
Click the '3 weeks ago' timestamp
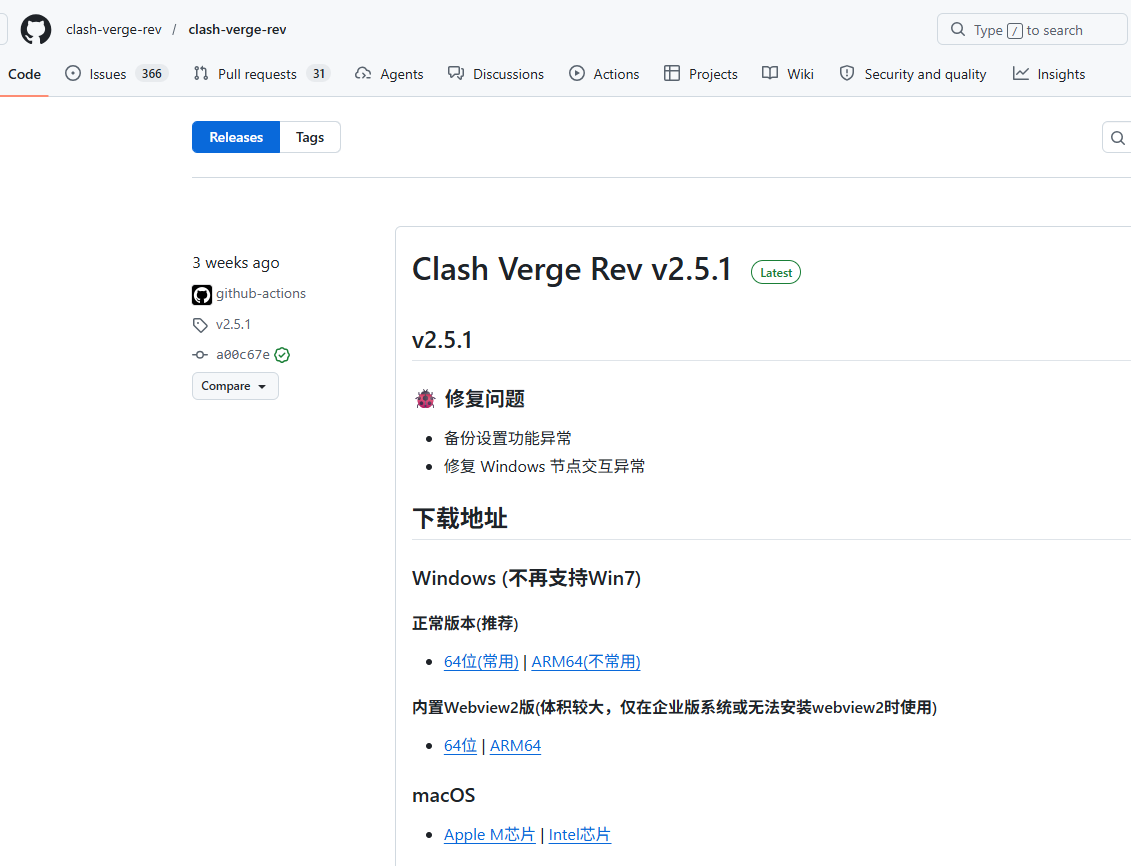point(236,262)
